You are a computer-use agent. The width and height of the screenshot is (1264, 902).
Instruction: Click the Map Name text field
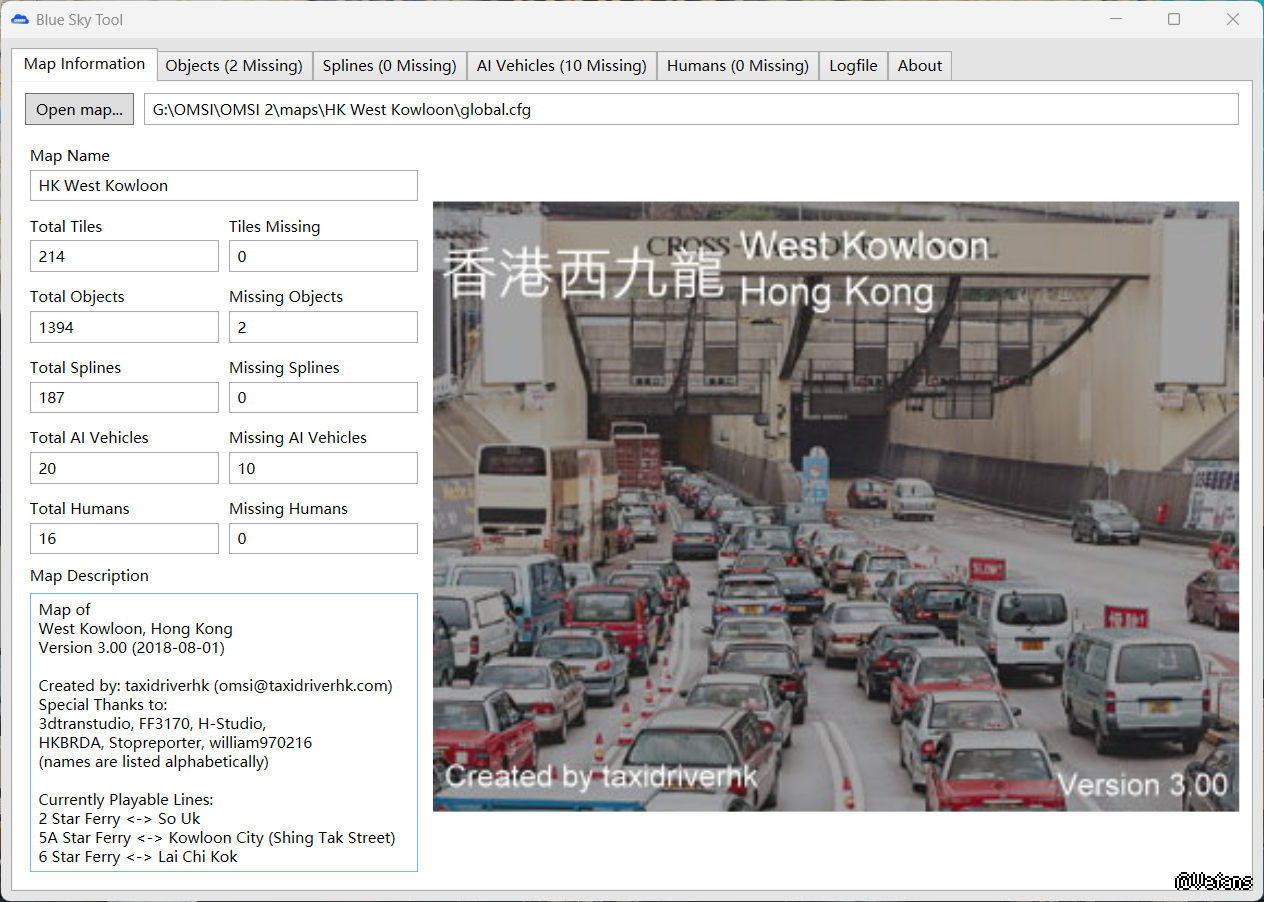[223, 186]
